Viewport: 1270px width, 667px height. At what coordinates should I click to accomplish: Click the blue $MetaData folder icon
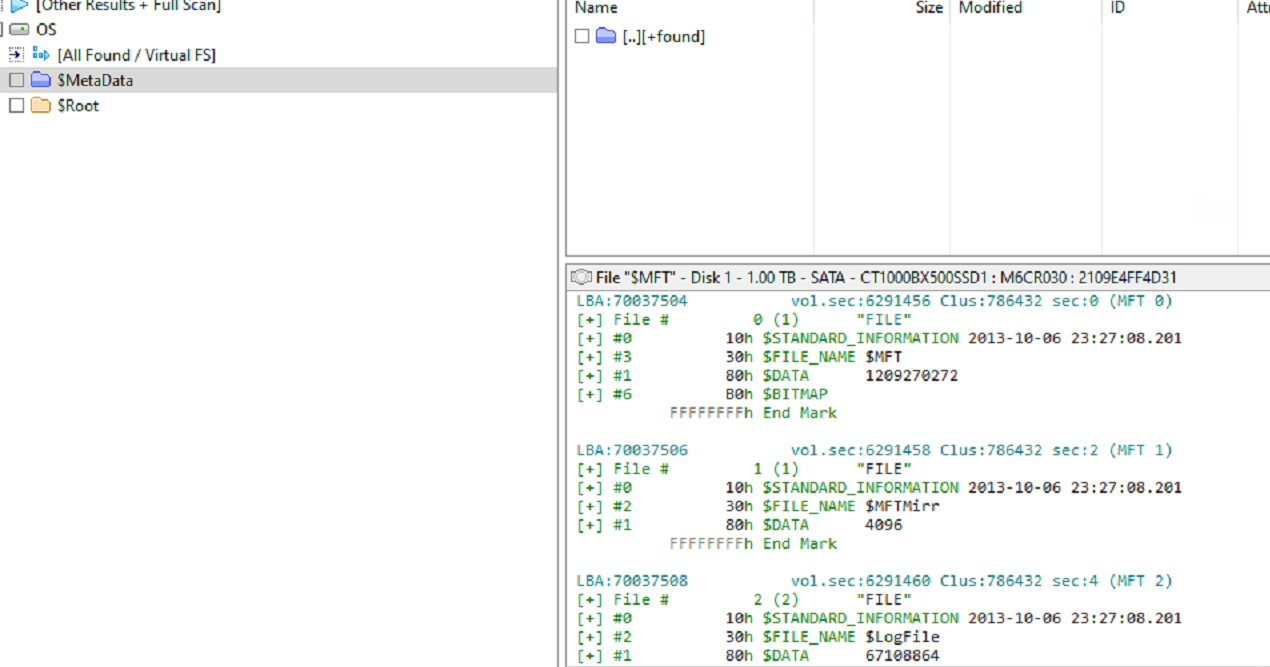pyautogui.click(x=41, y=80)
